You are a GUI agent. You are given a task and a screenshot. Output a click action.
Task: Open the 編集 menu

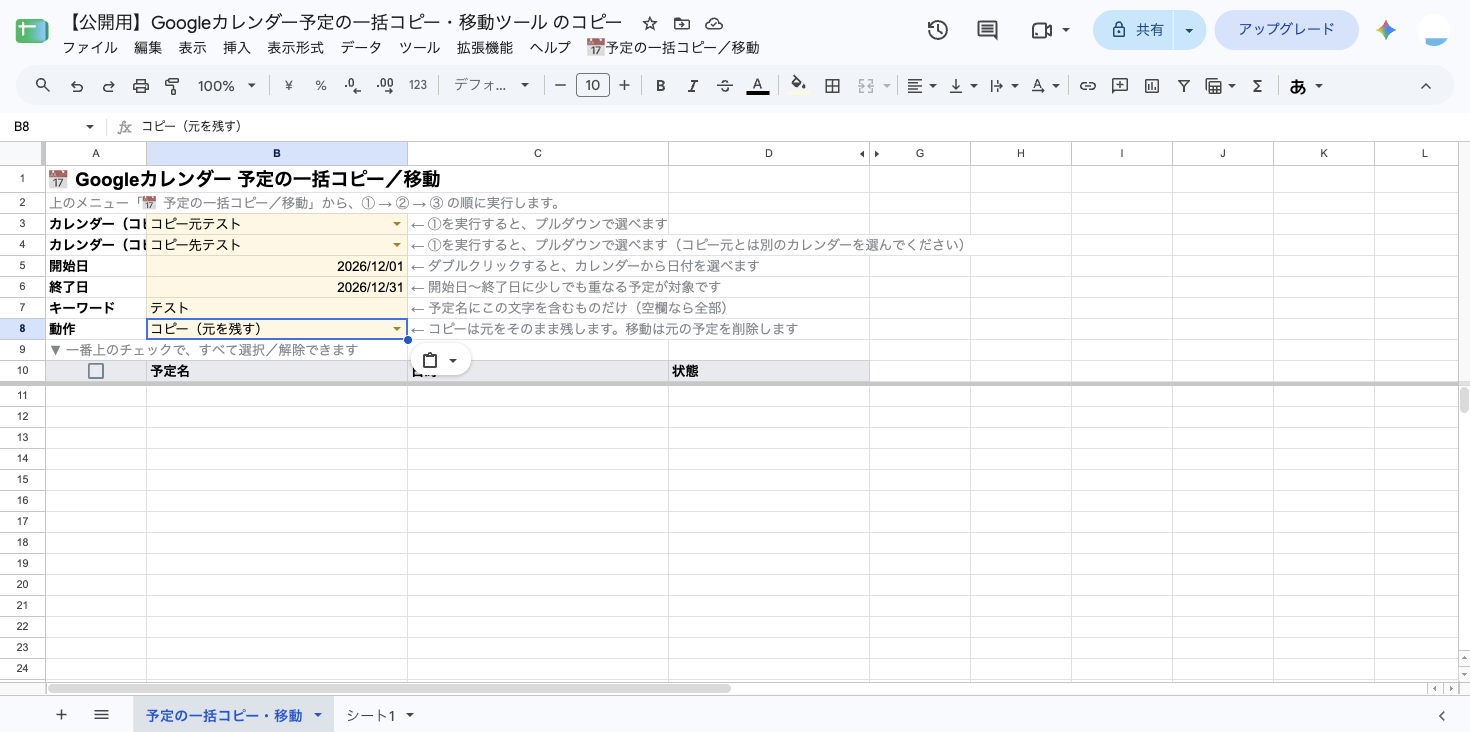coord(148,47)
